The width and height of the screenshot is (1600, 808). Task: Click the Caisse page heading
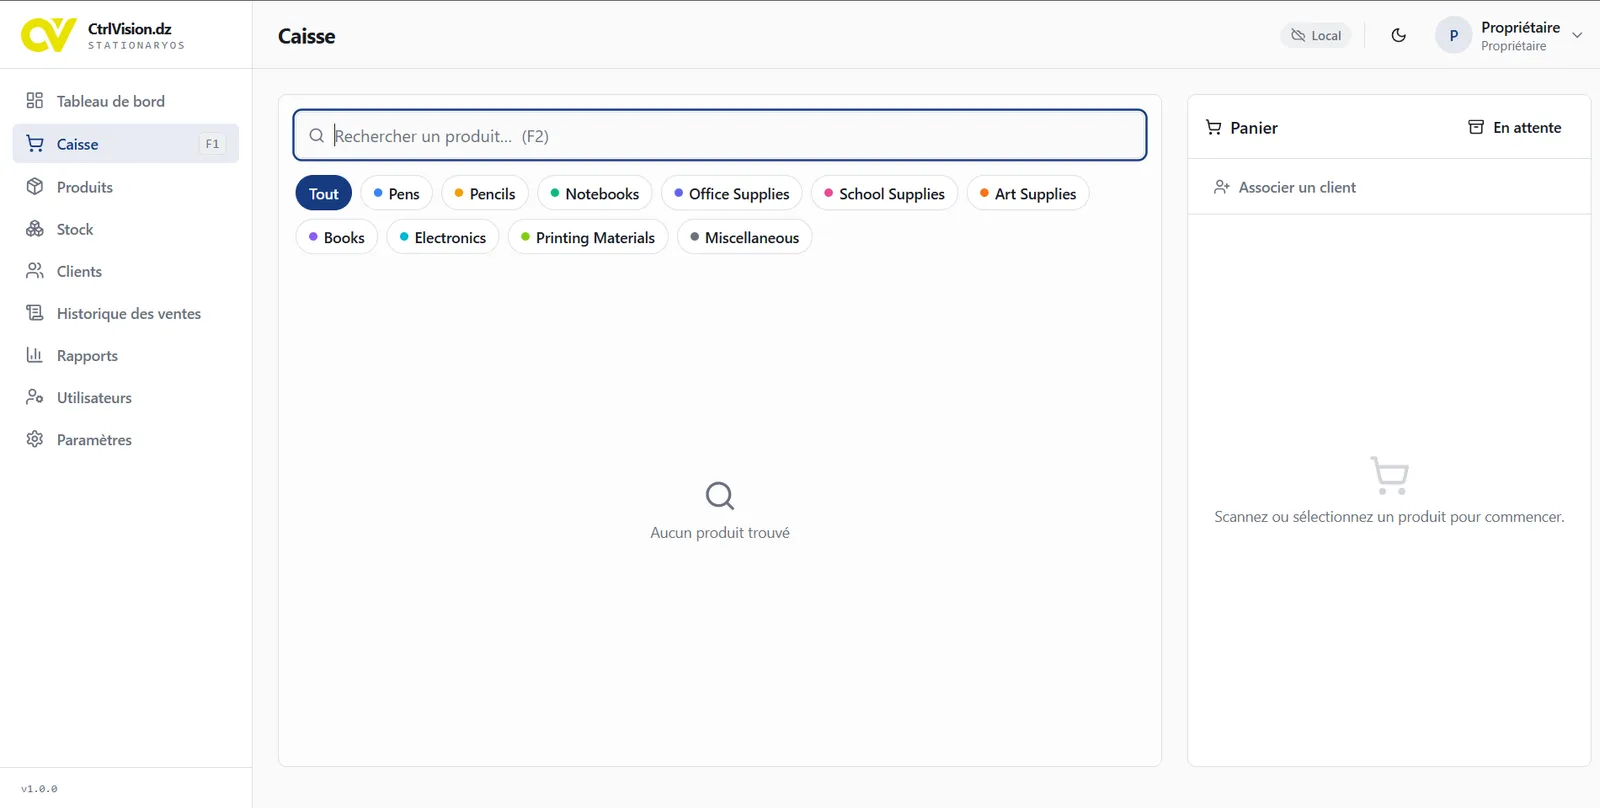click(x=307, y=36)
